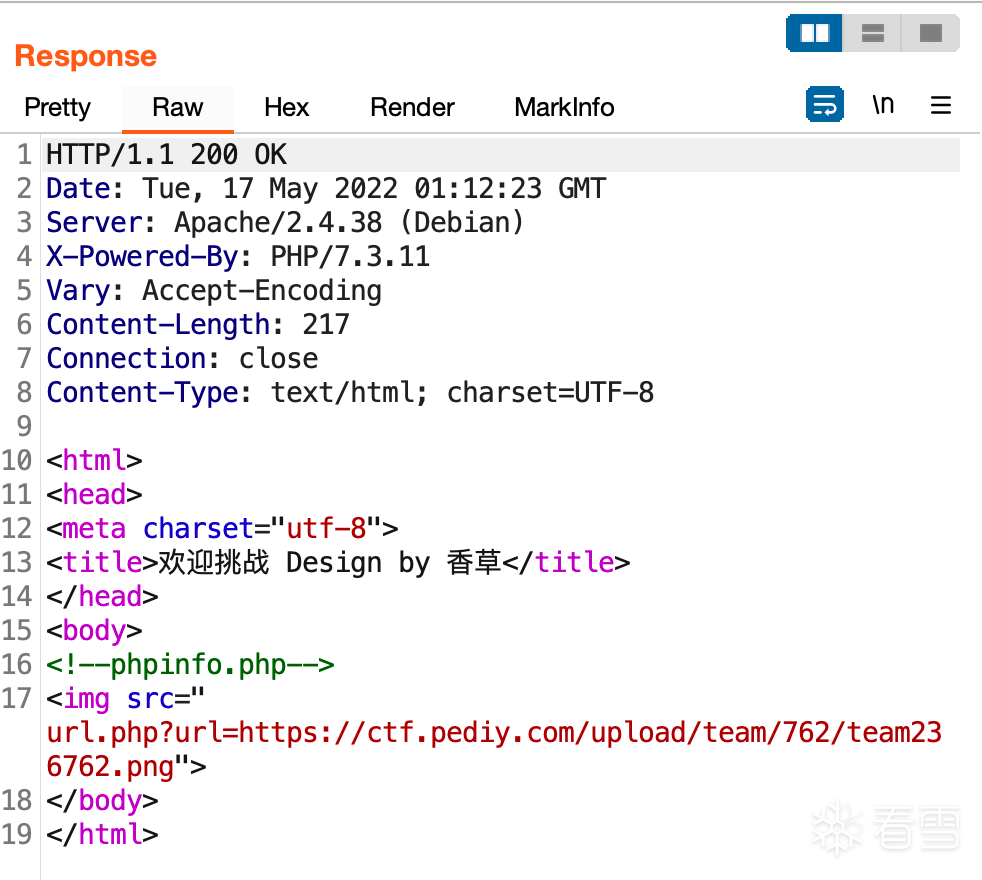Switch to the Pretty tab
Viewport: 982px width, 880px height.
pyautogui.click(x=57, y=107)
